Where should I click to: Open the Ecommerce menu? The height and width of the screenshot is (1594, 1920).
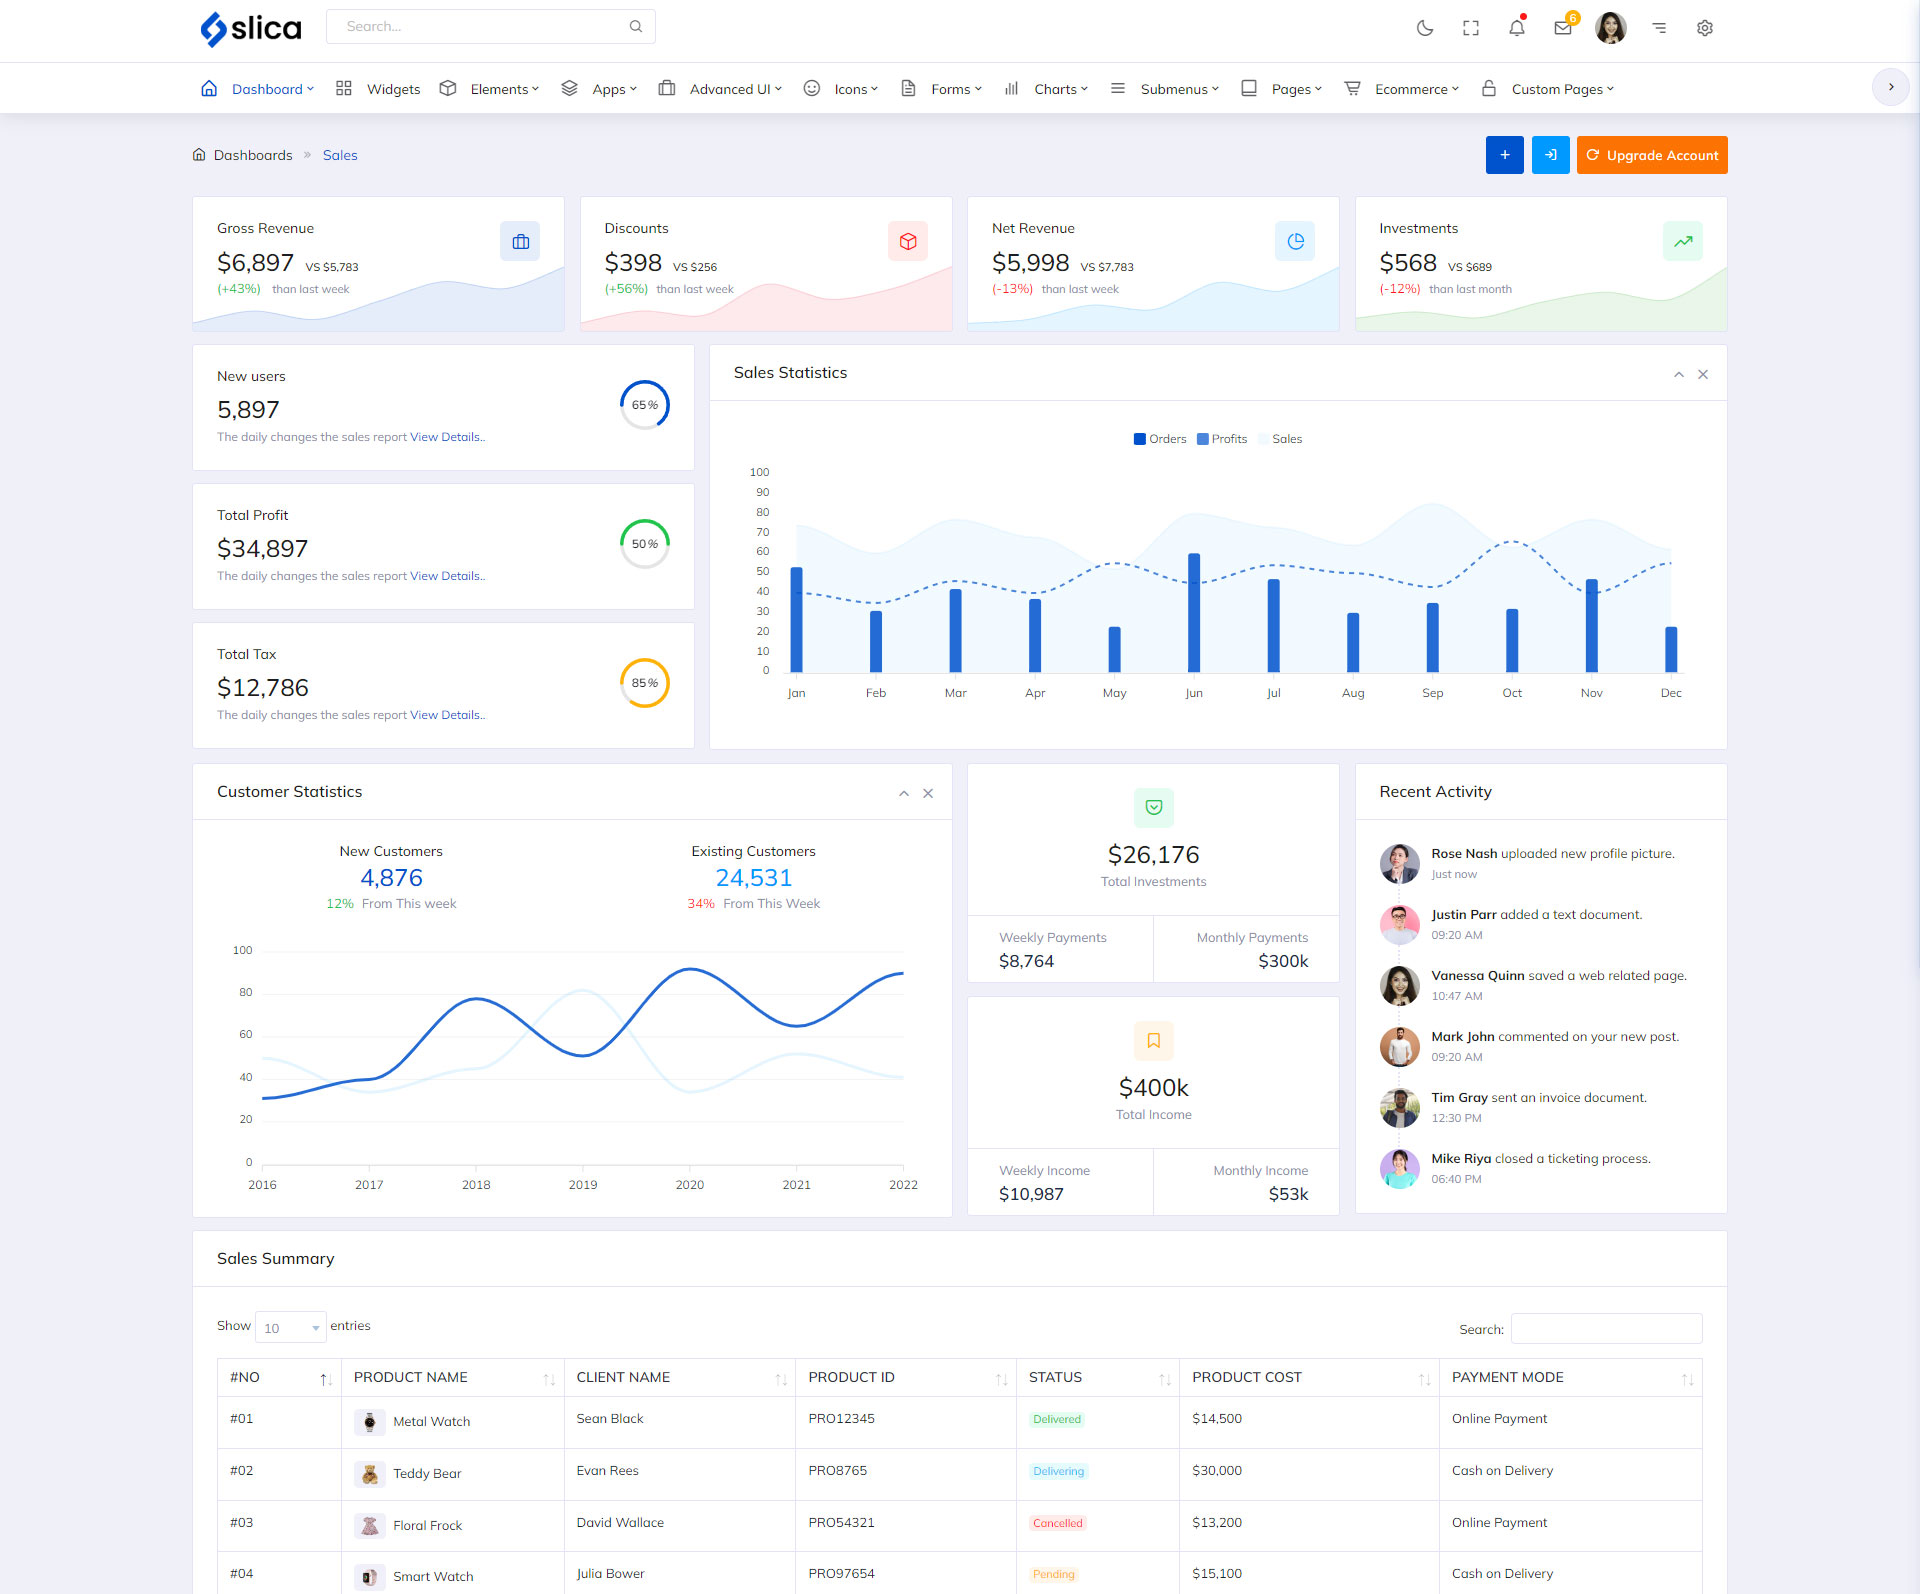click(x=1410, y=89)
